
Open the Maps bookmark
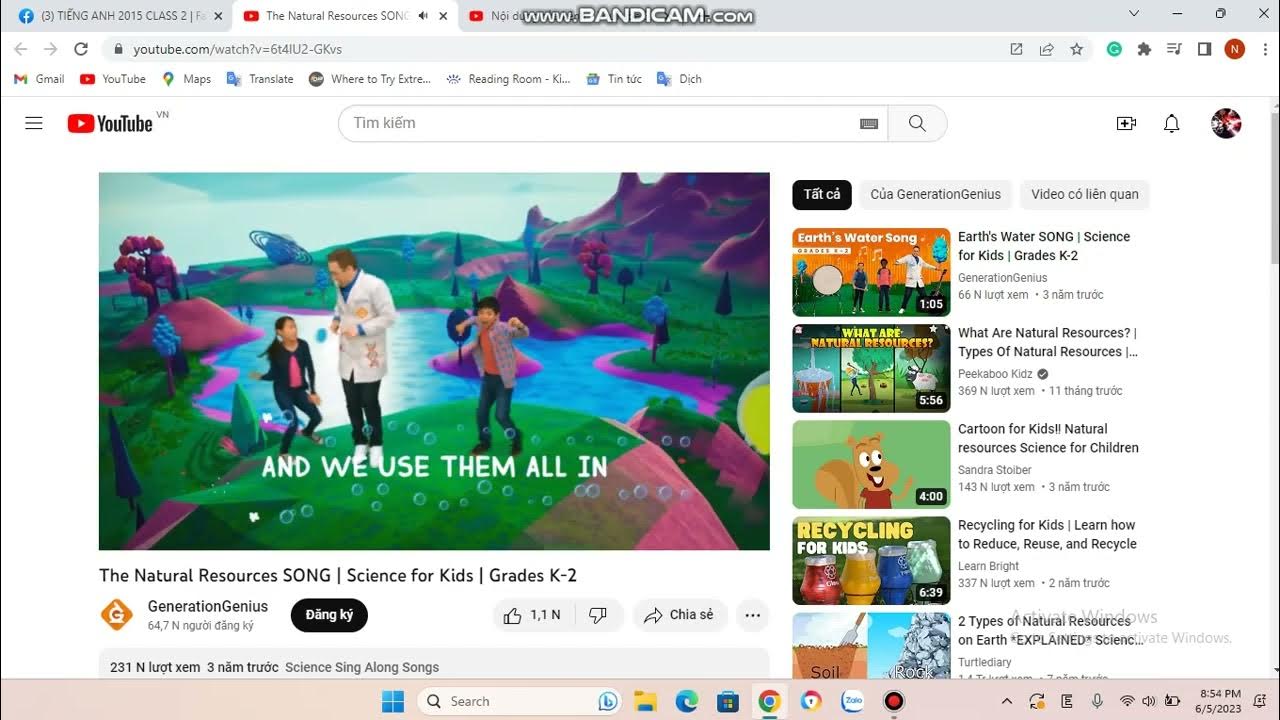point(186,79)
